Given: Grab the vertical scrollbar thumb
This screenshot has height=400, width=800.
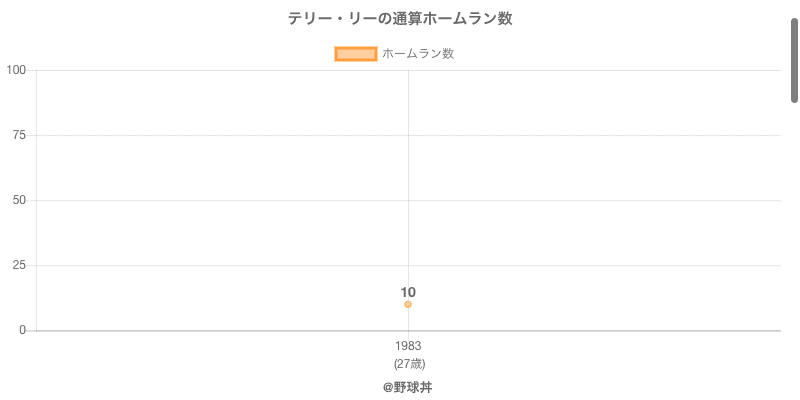Looking at the screenshot, I should [794, 60].
